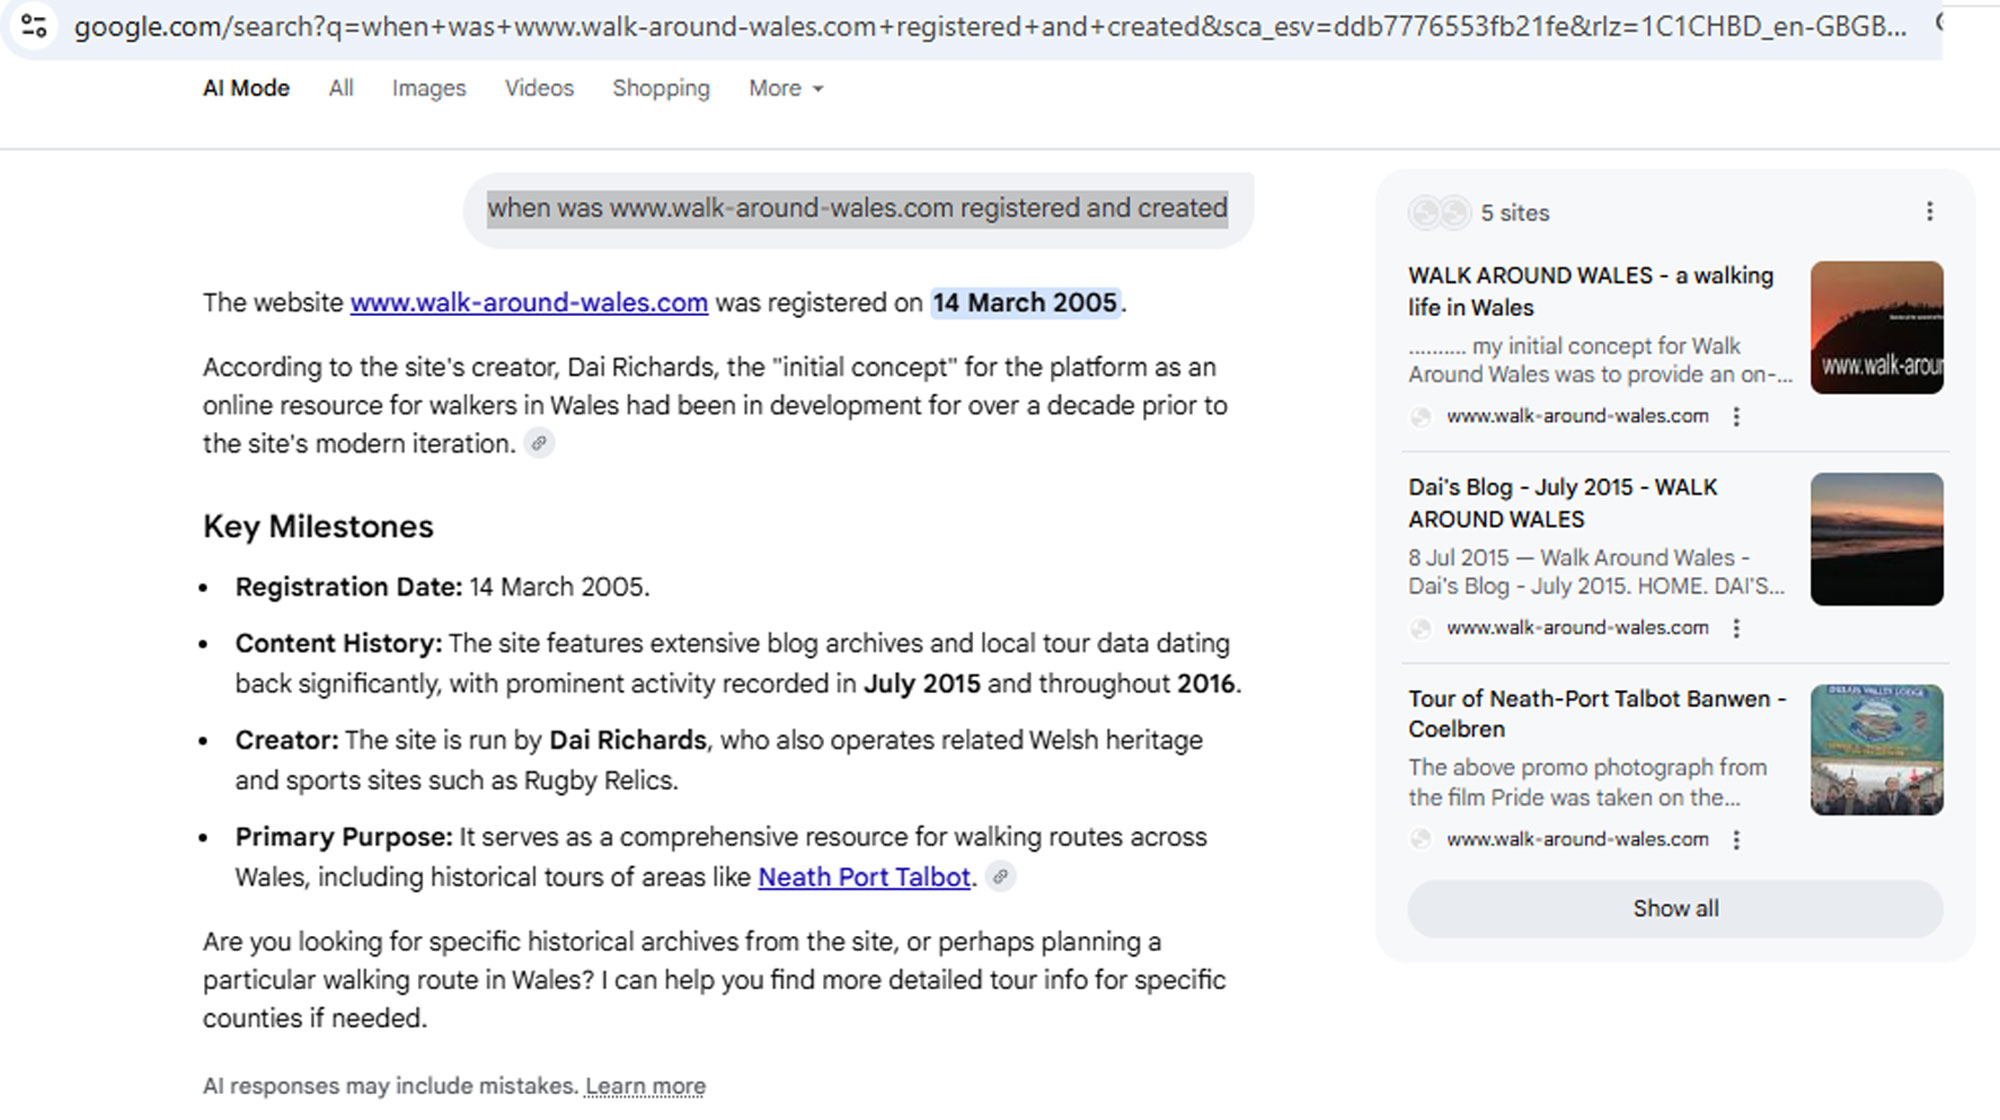Click the Show all sites button

[x=1675, y=909]
